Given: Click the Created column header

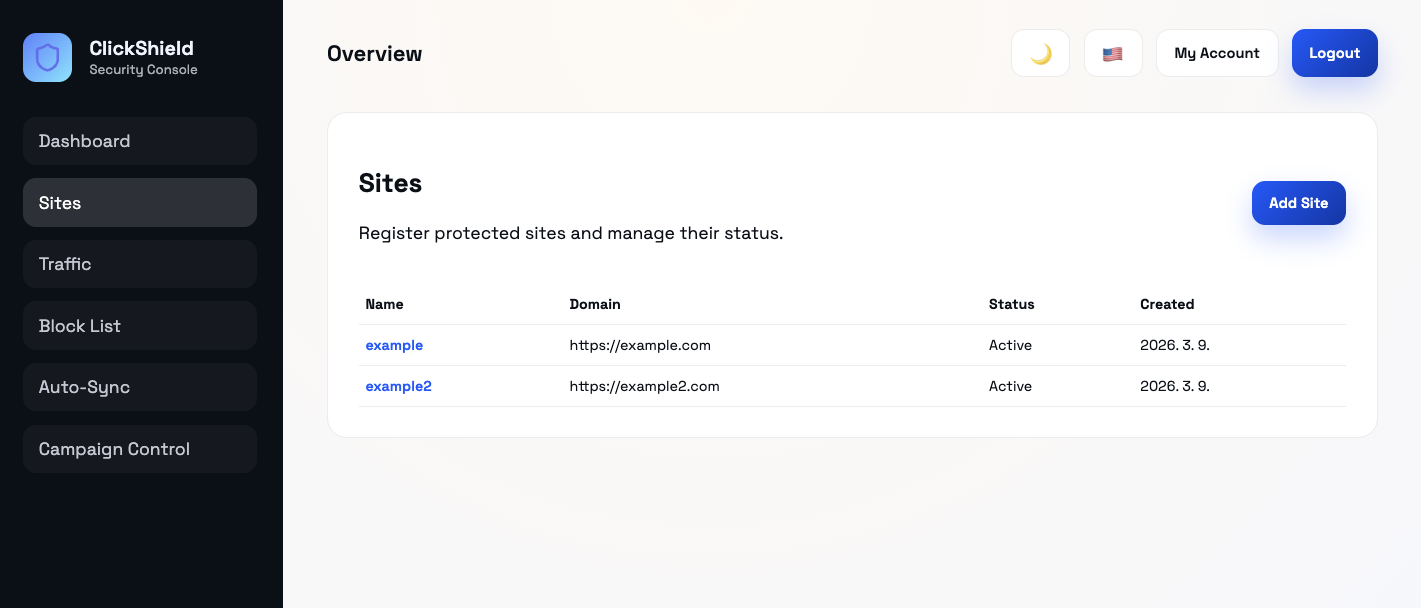Looking at the screenshot, I should (1167, 304).
